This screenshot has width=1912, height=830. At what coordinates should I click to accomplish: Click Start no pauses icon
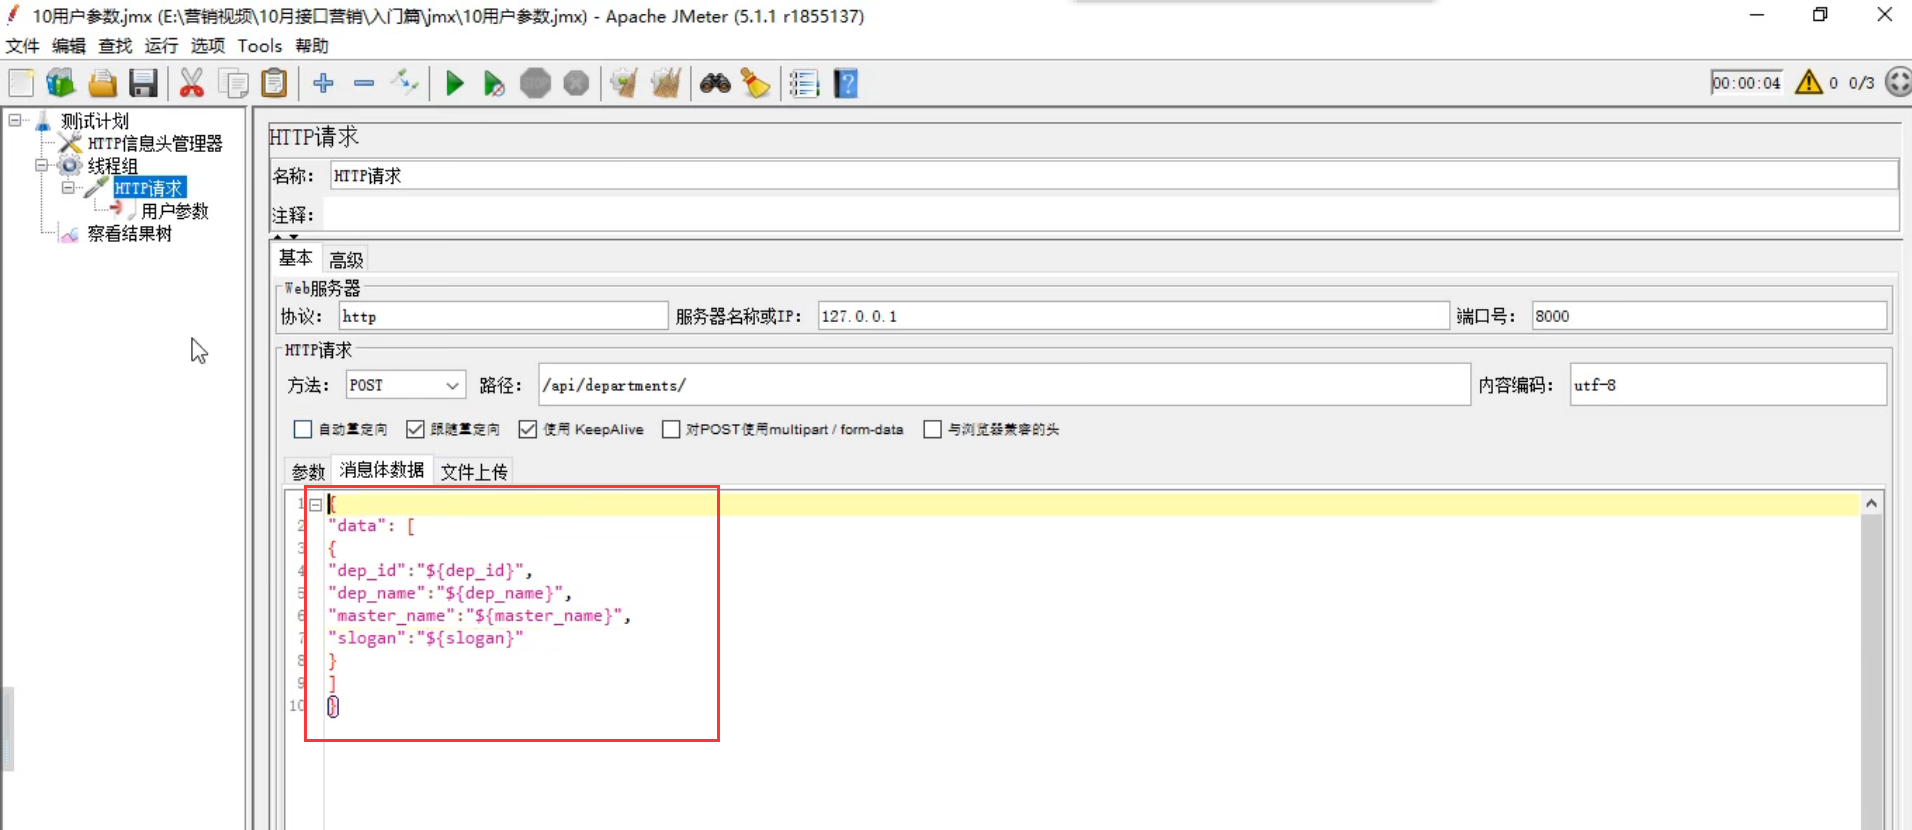(x=494, y=83)
